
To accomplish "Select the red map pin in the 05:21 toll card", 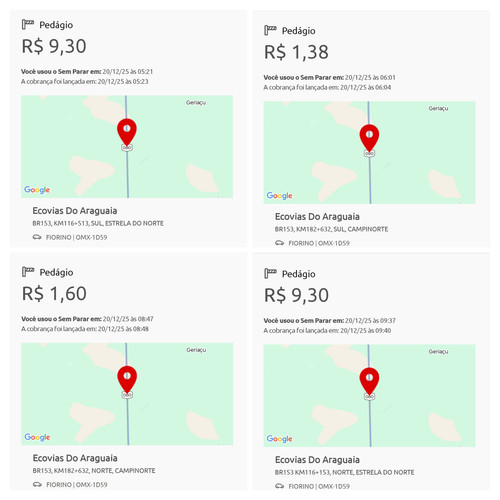I will click(127, 132).
